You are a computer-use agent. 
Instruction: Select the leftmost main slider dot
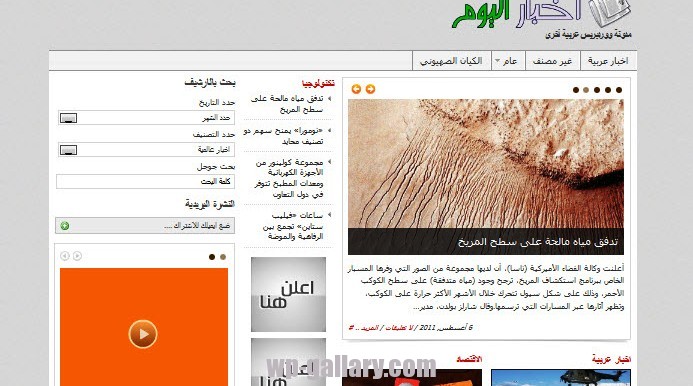[575, 90]
